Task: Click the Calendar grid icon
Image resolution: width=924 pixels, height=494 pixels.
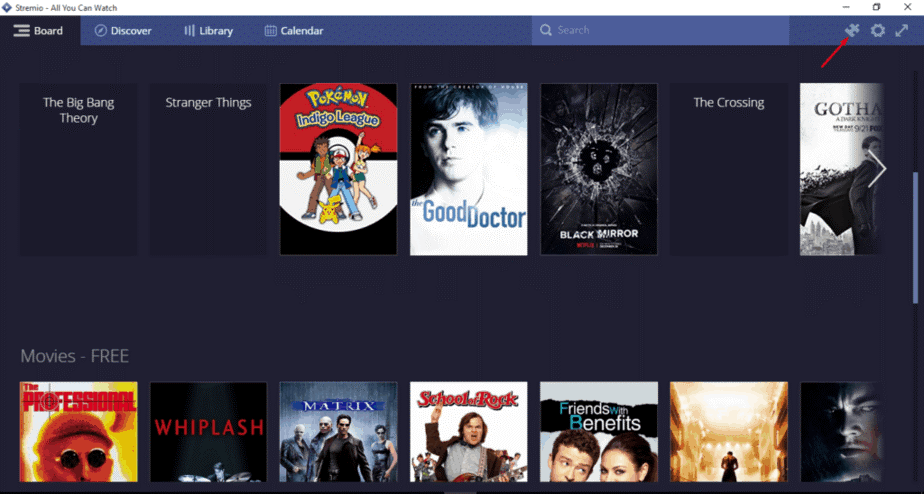Action: [270, 31]
